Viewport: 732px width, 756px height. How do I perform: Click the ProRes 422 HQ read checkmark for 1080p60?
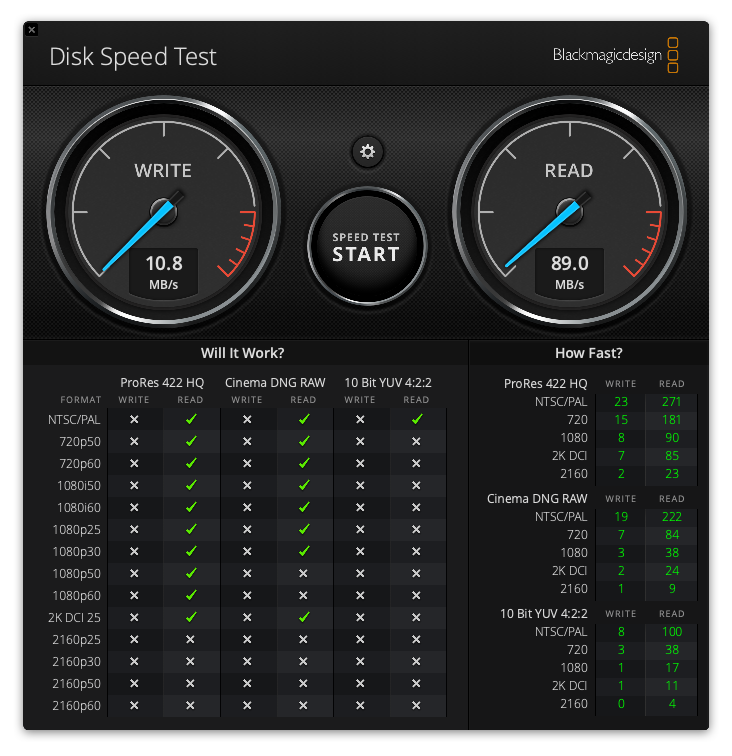pos(191,595)
